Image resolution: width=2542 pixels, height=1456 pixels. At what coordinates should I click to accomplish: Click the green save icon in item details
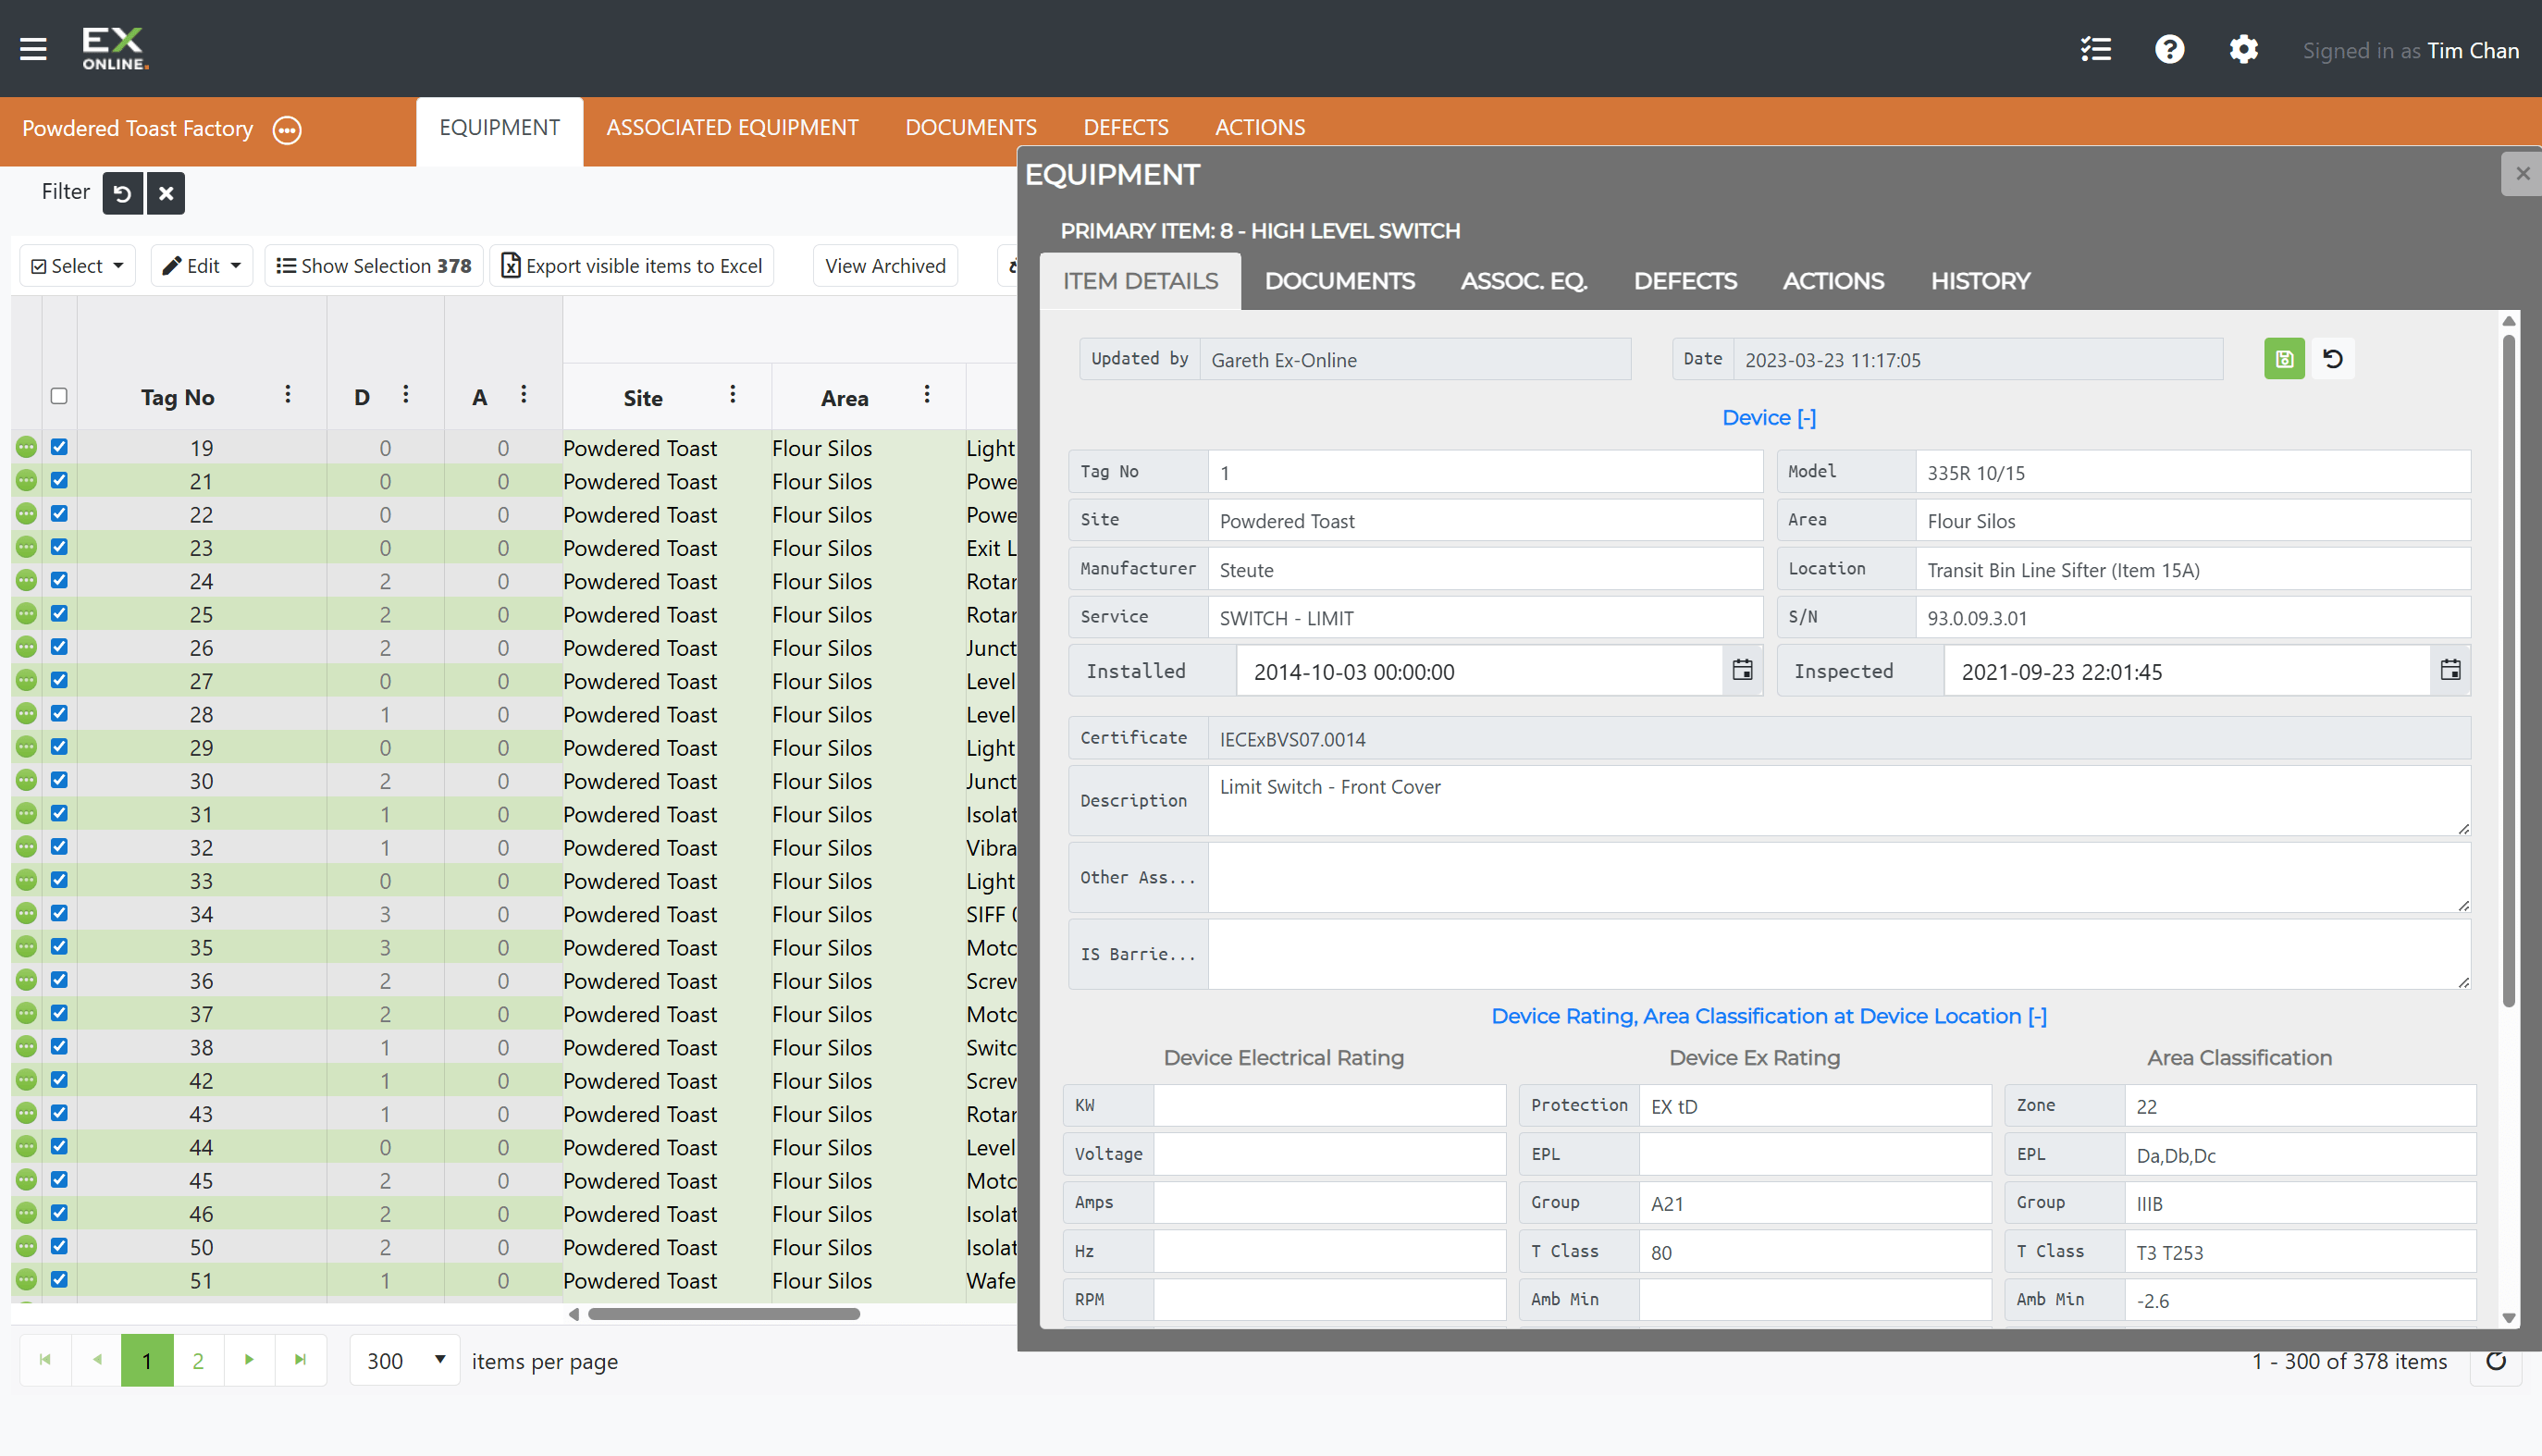(x=2284, y=359)
